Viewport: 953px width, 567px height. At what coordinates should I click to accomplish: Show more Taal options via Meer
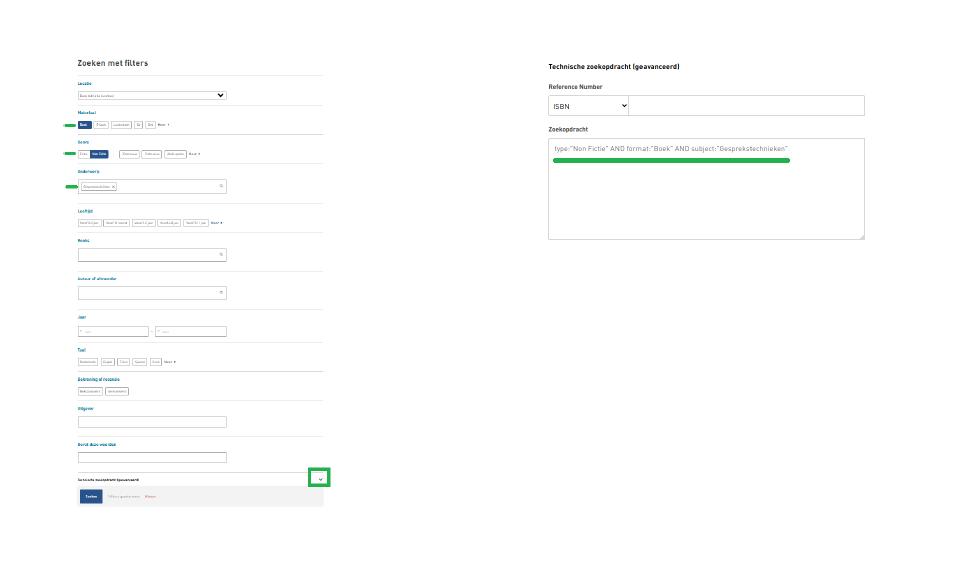[170, 362]
